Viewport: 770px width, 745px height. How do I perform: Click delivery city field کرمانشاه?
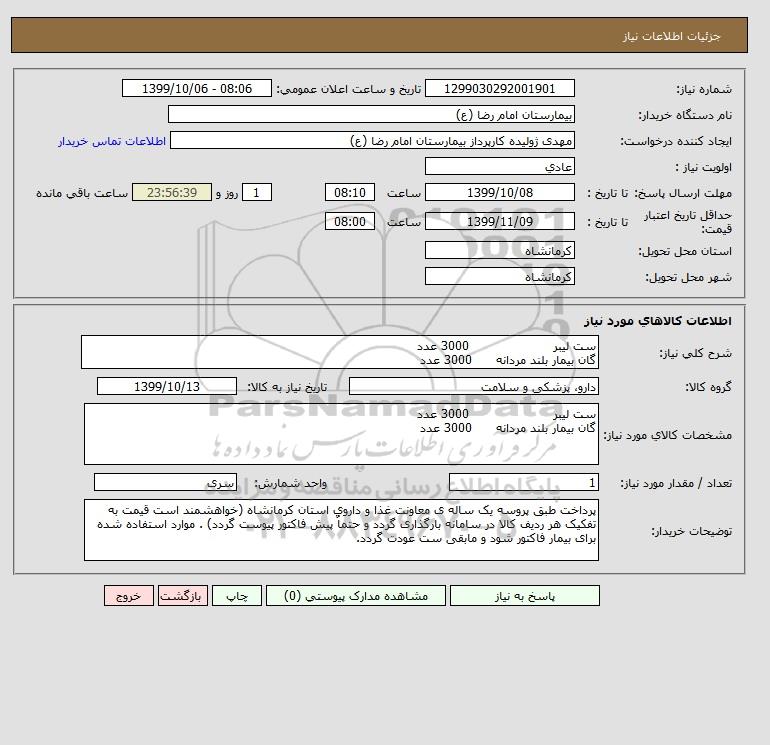(x=499, y=276)
